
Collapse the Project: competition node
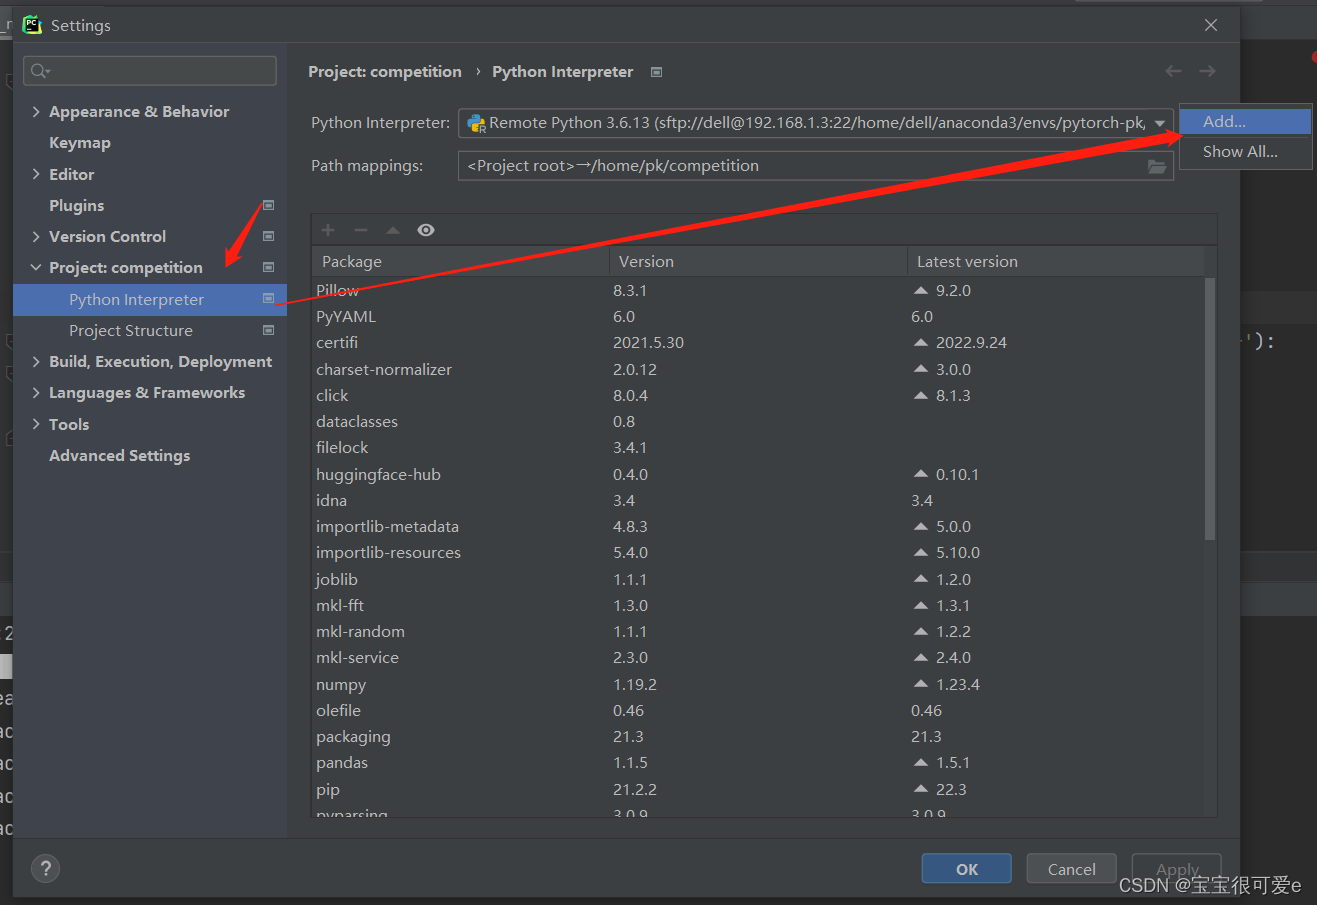click(x=36, y=267)
